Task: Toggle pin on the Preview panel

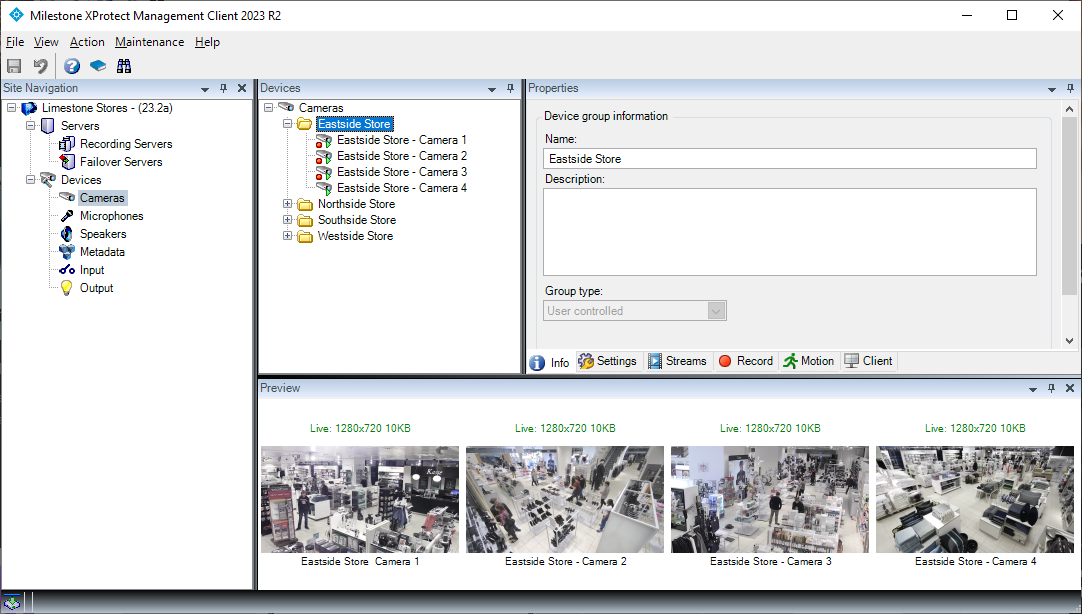Action: (1052, 388)
